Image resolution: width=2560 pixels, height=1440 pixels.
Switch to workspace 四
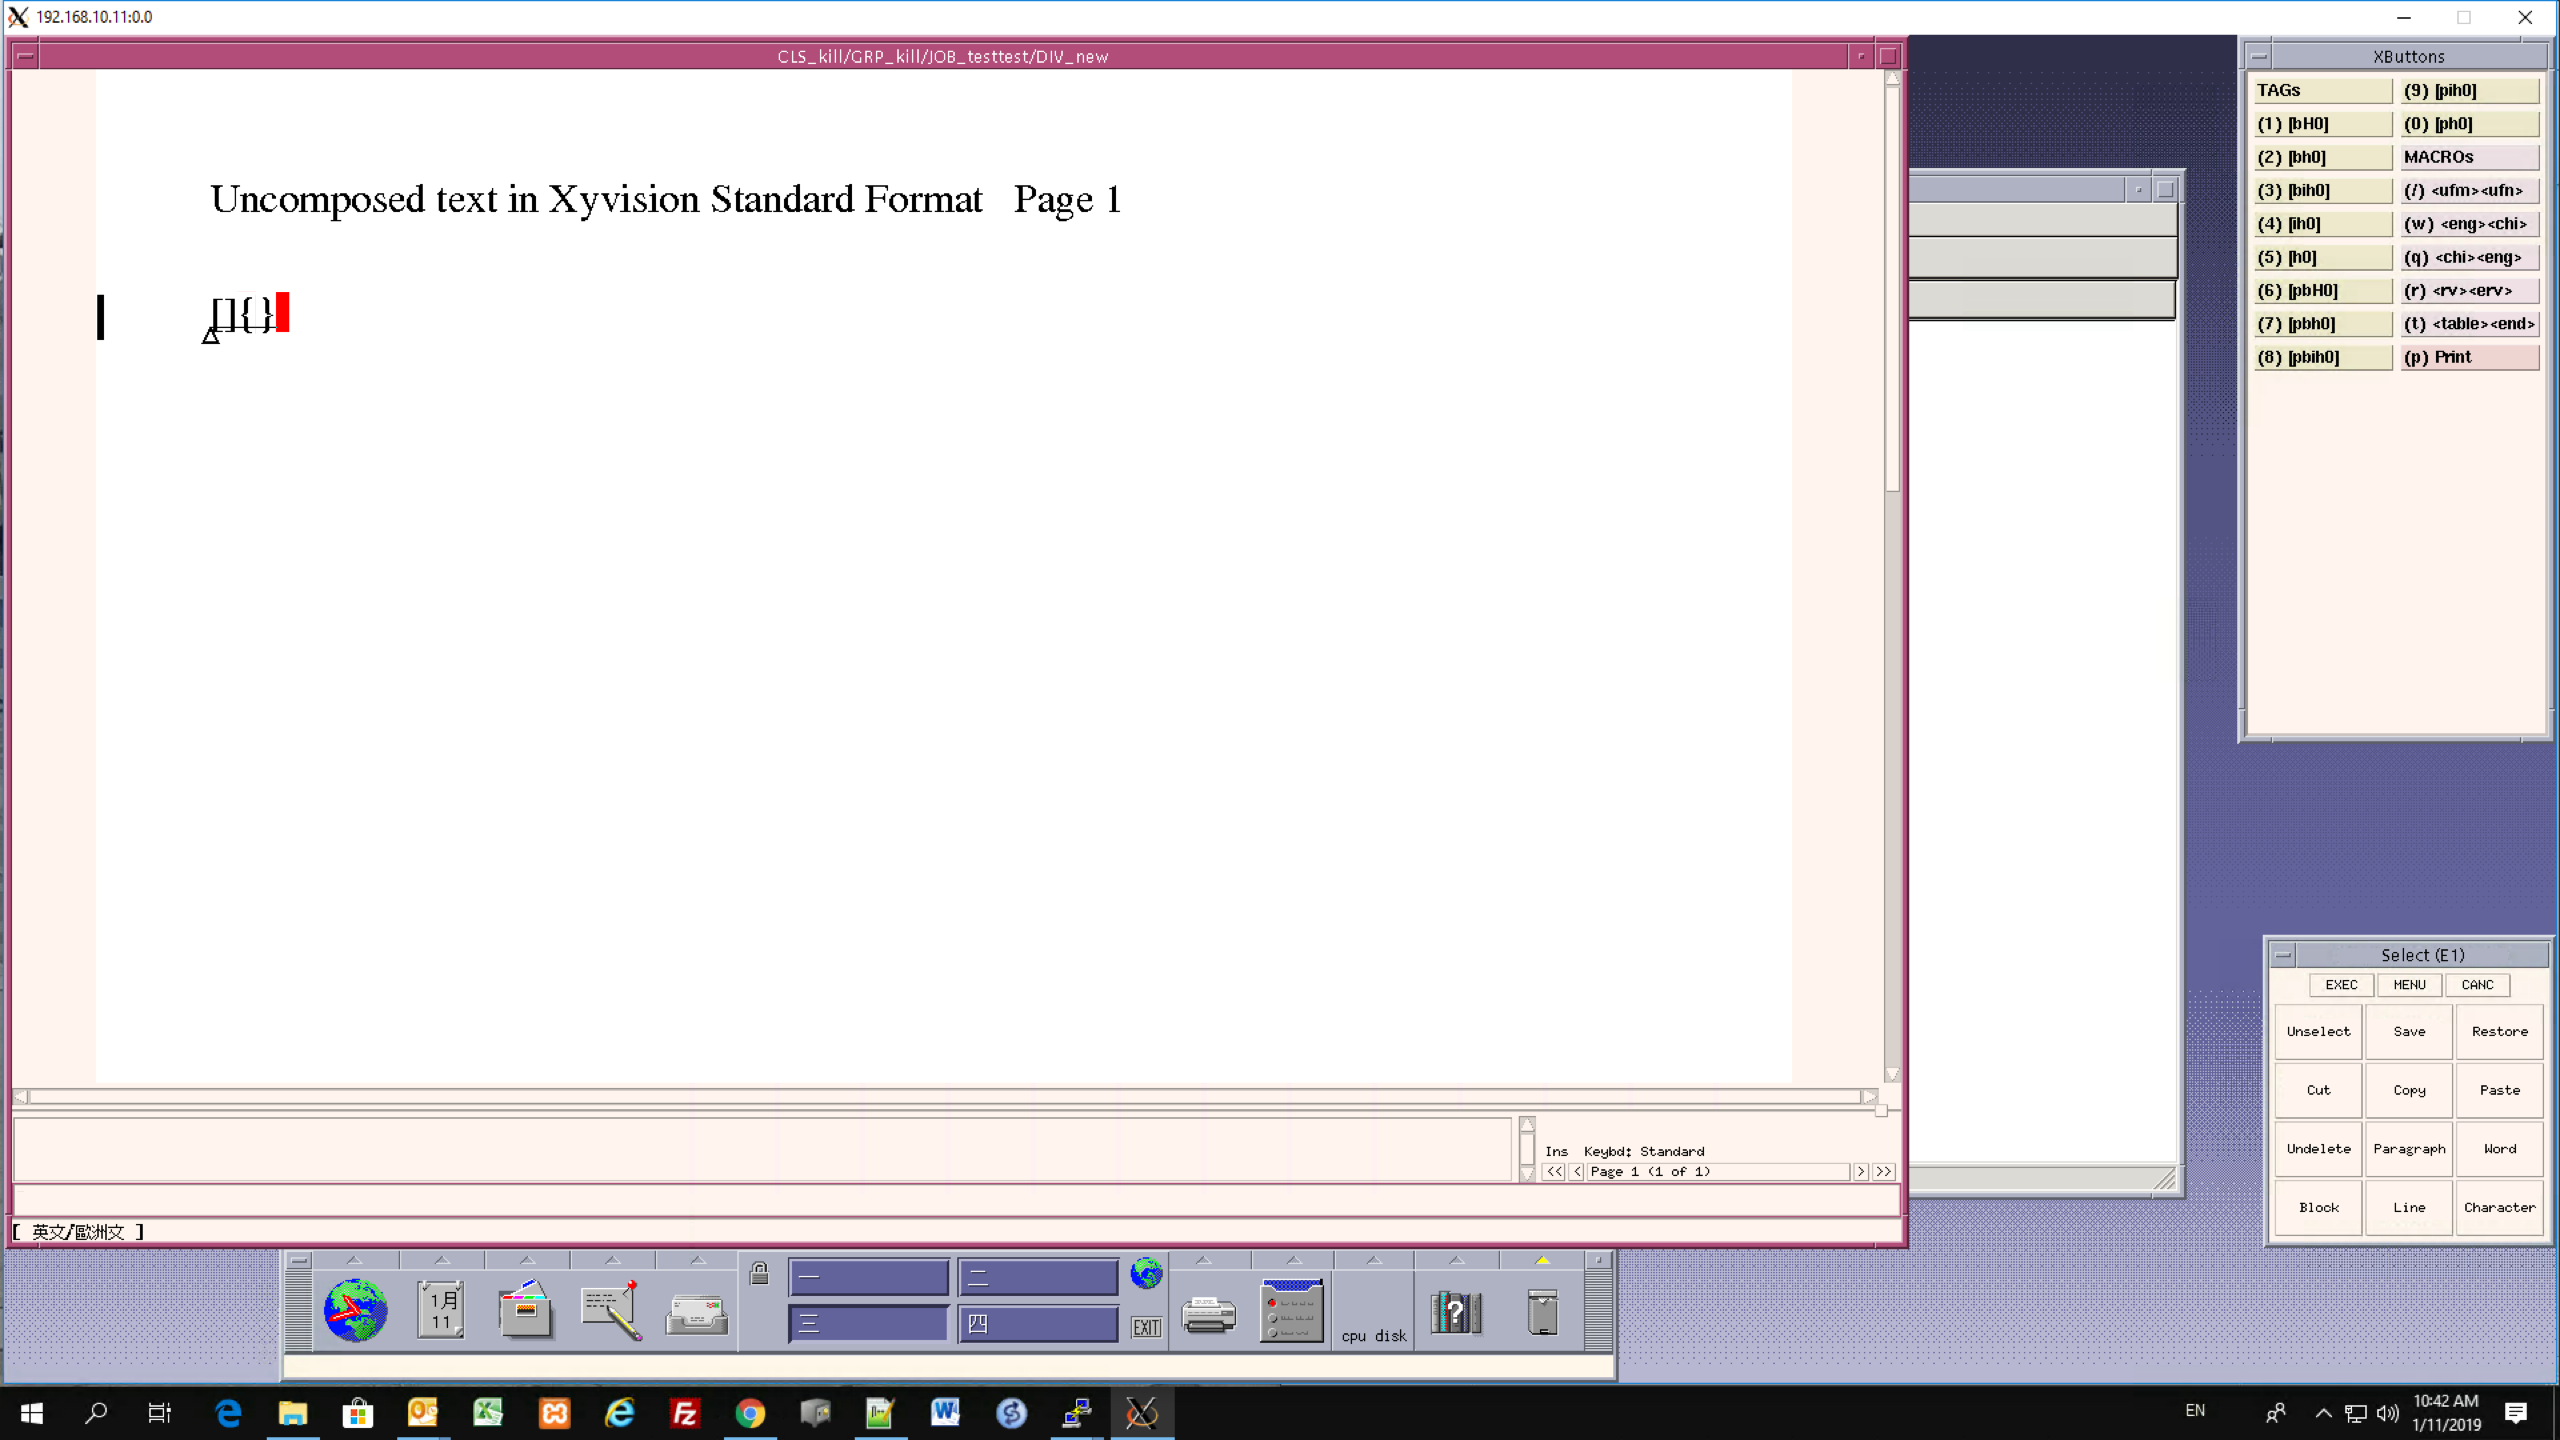[x=1037, y=1324]
